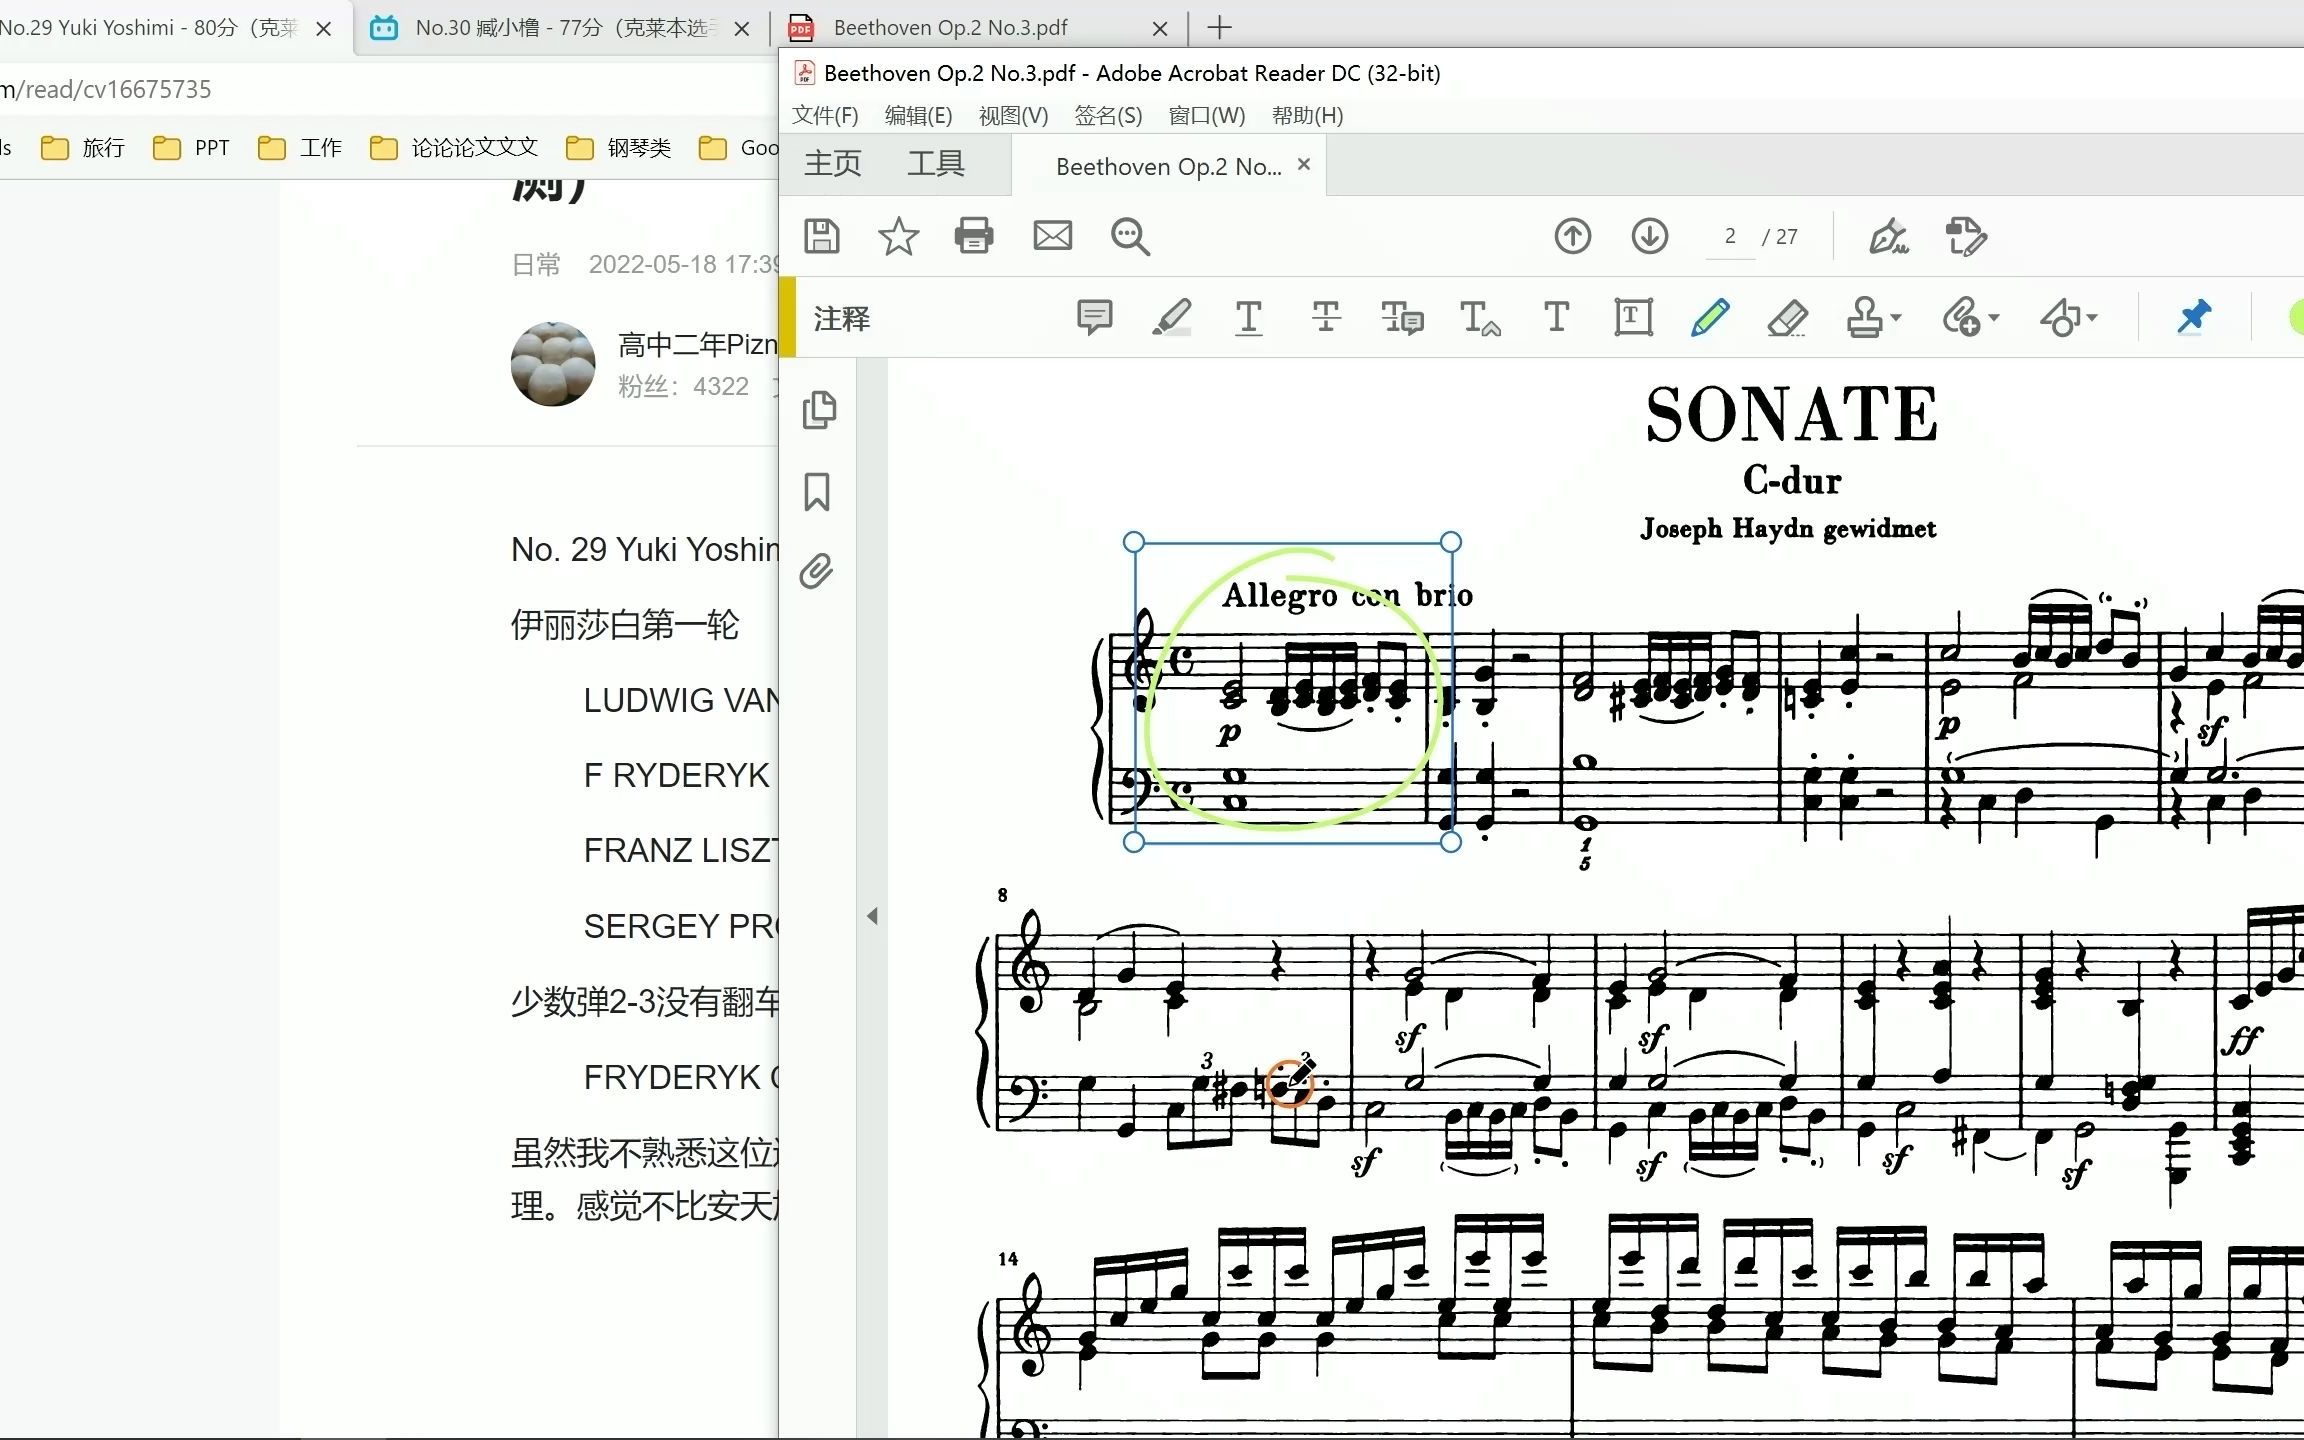The height and width of the screenshot is (1440, 2304).
Task: Open the 帮助(H) menu
Action: point(1307,115)
